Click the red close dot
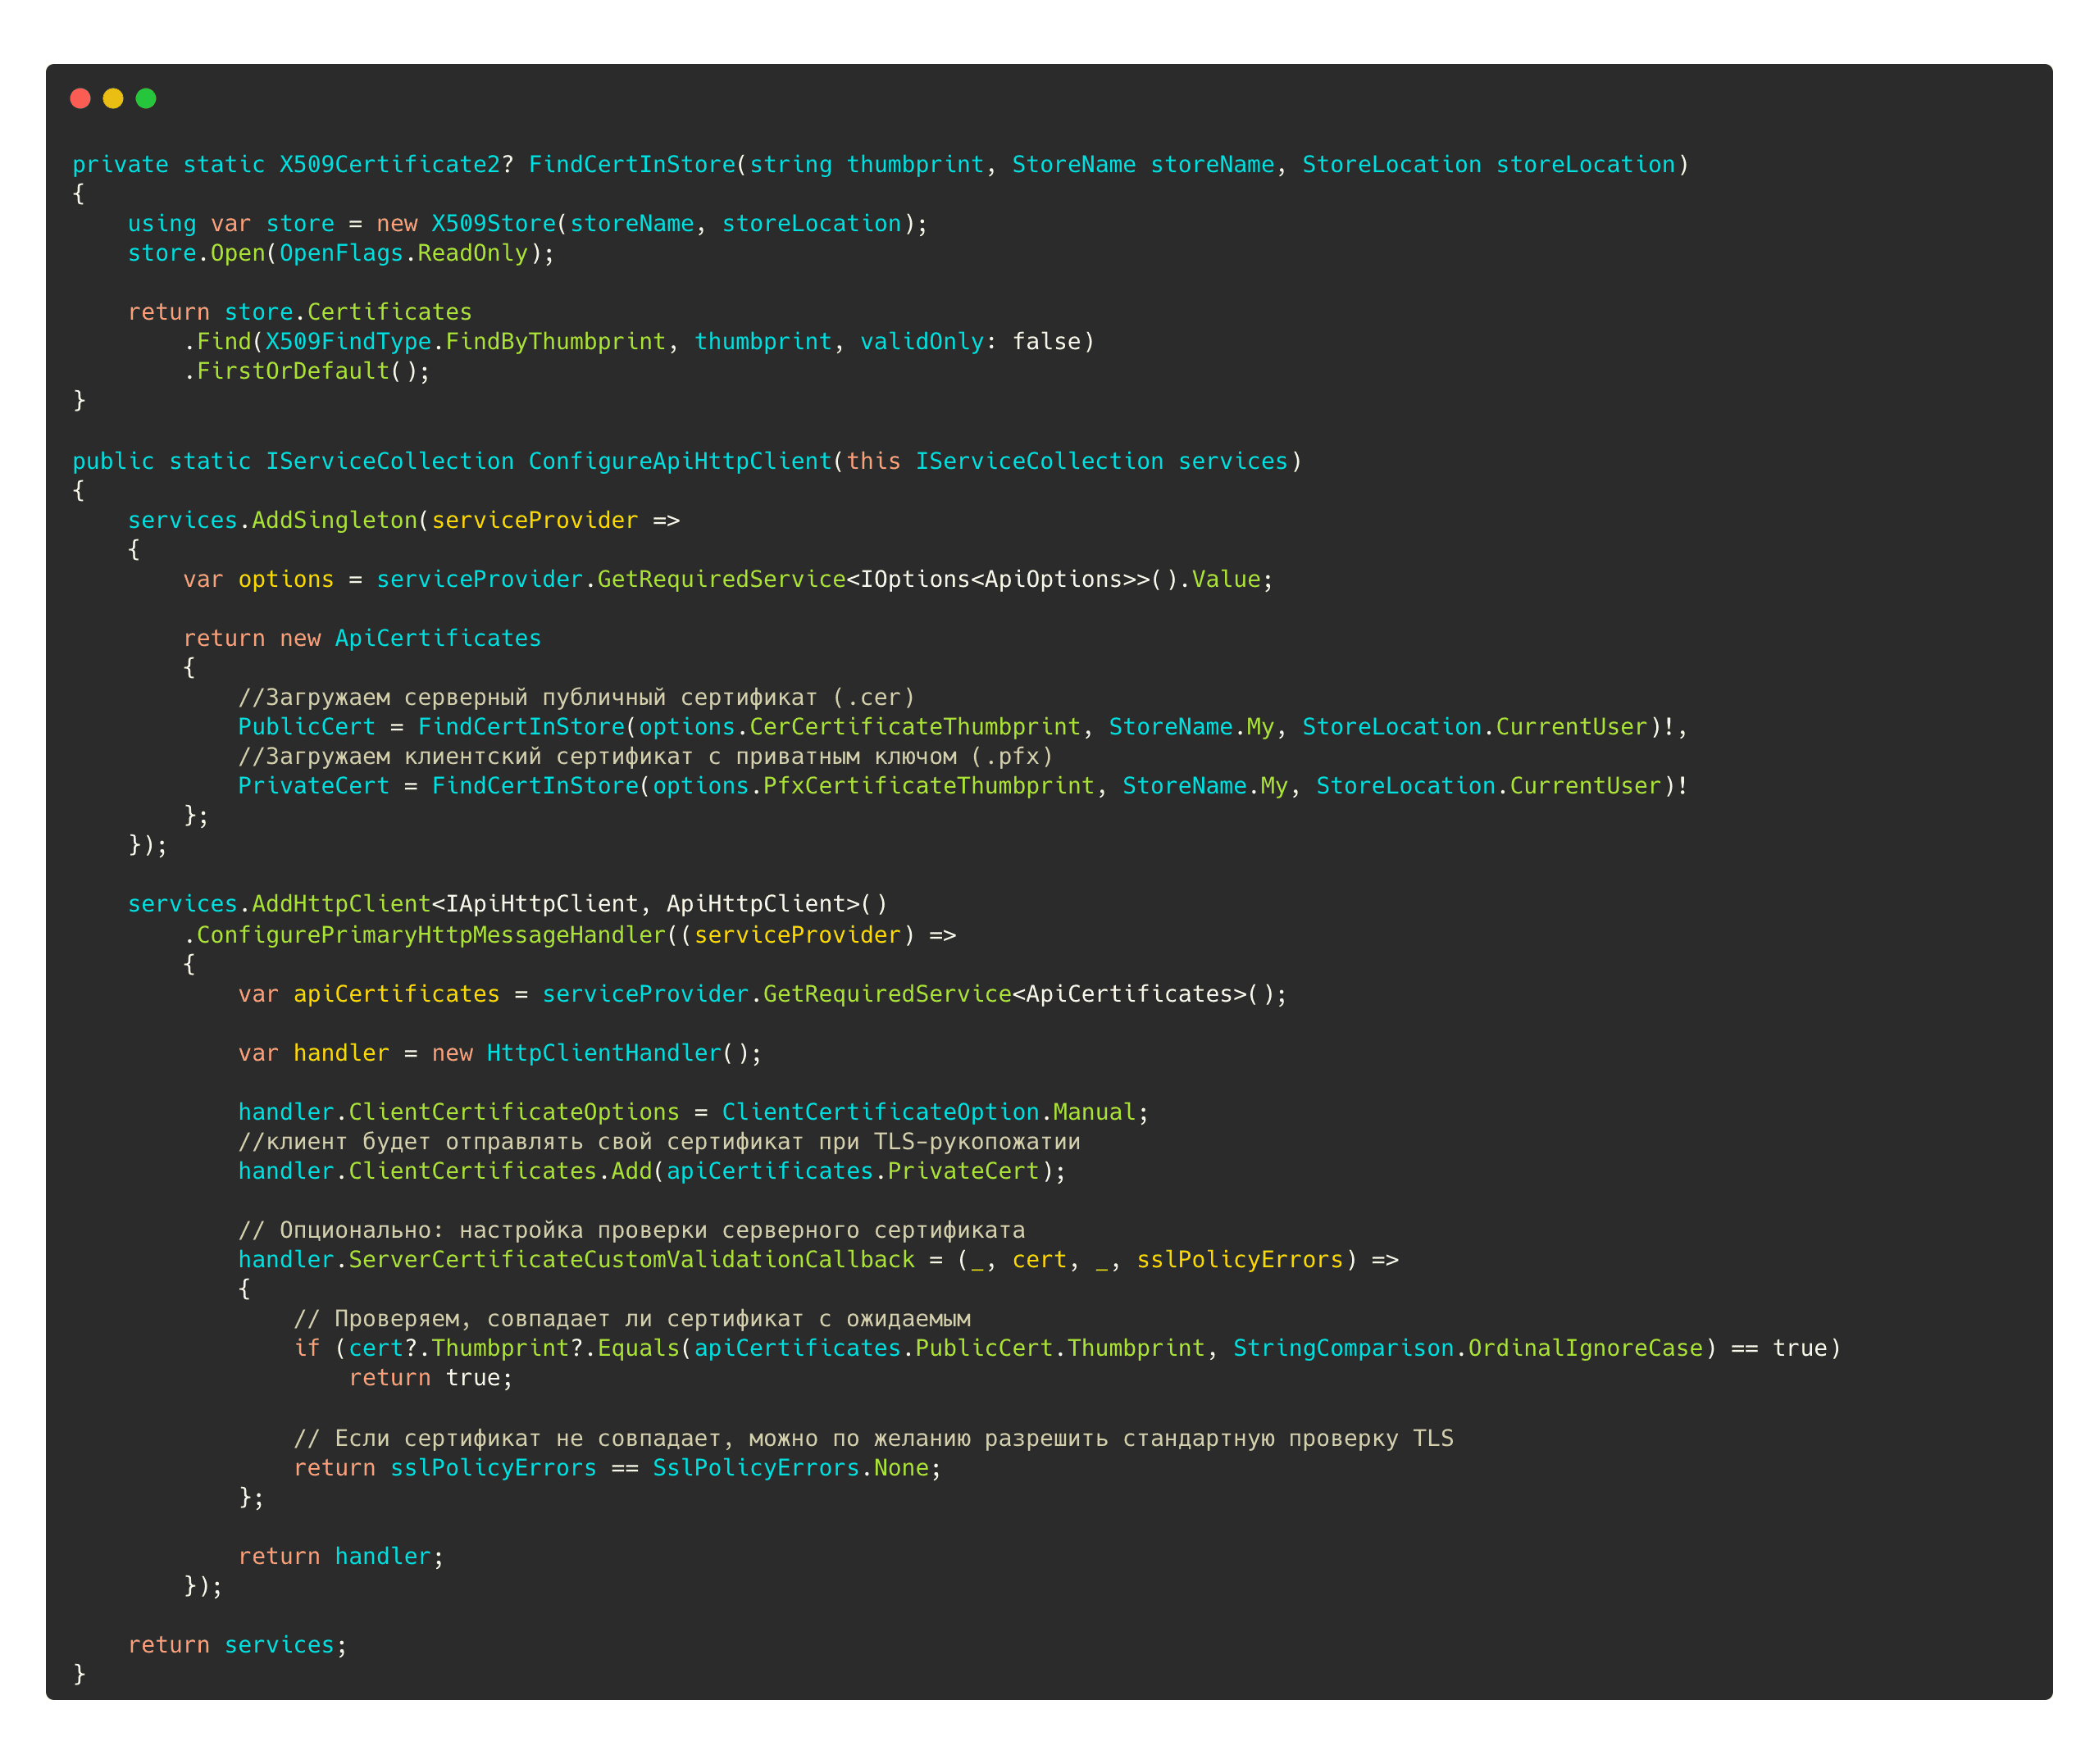 [81, 98]
